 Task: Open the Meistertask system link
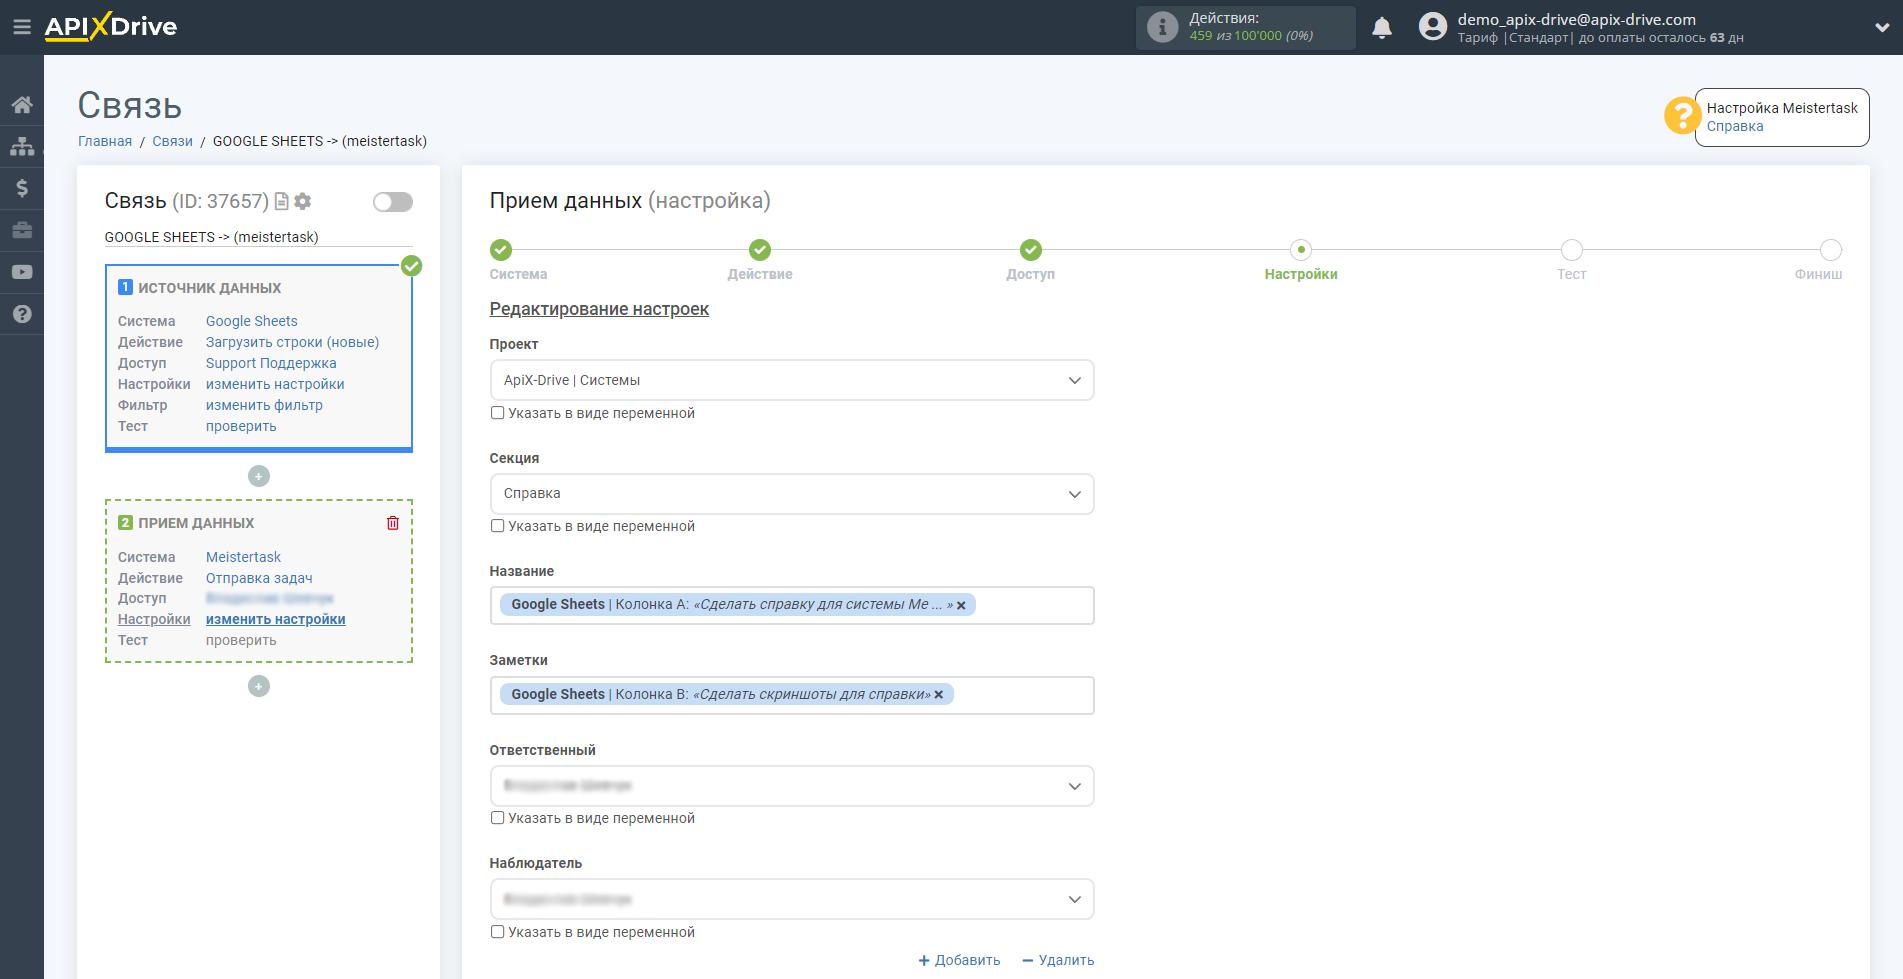[243, 557]
